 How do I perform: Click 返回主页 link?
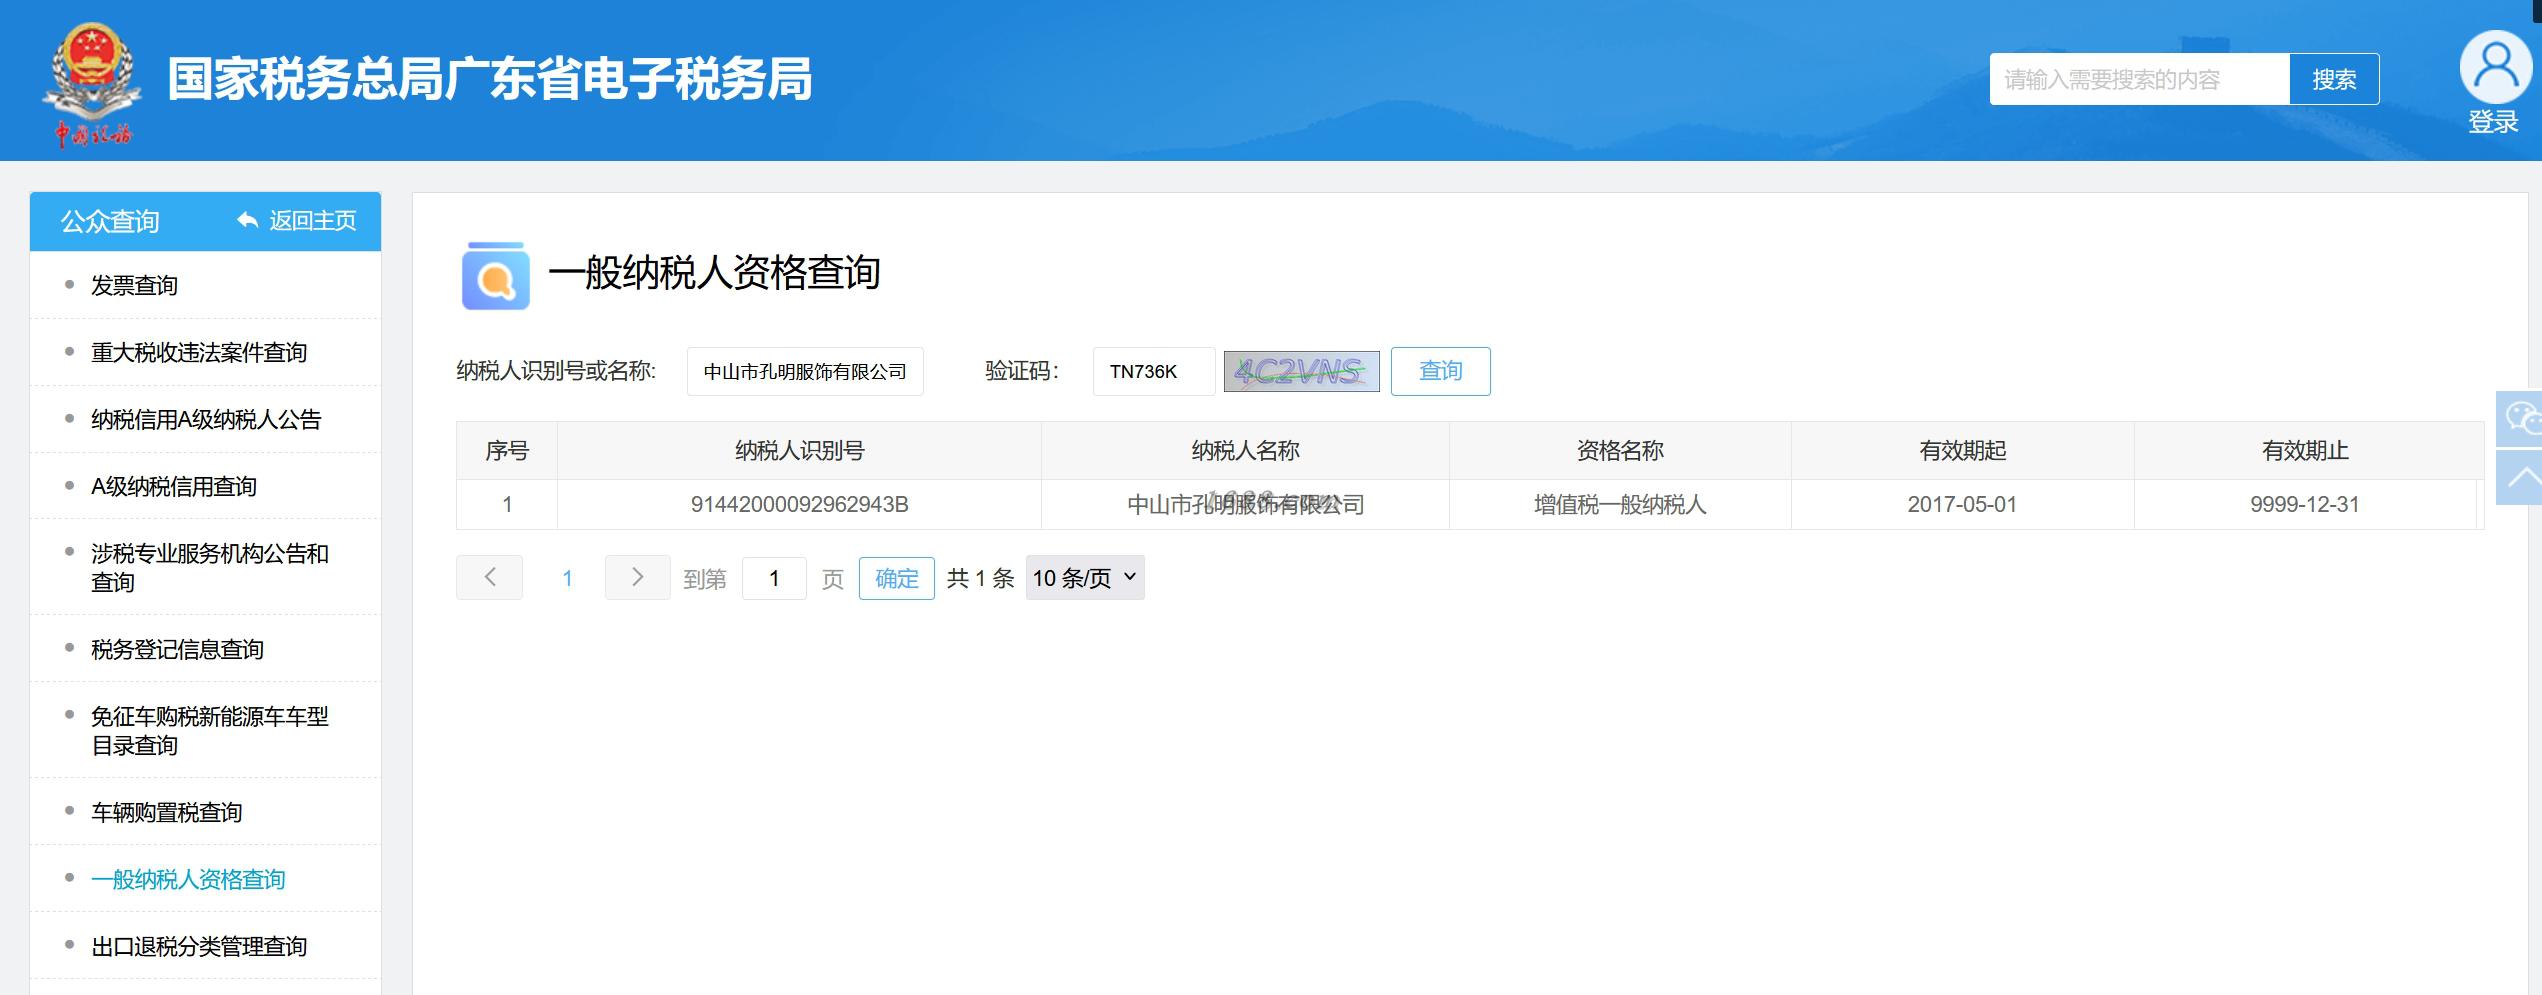[x=312, y=221]
